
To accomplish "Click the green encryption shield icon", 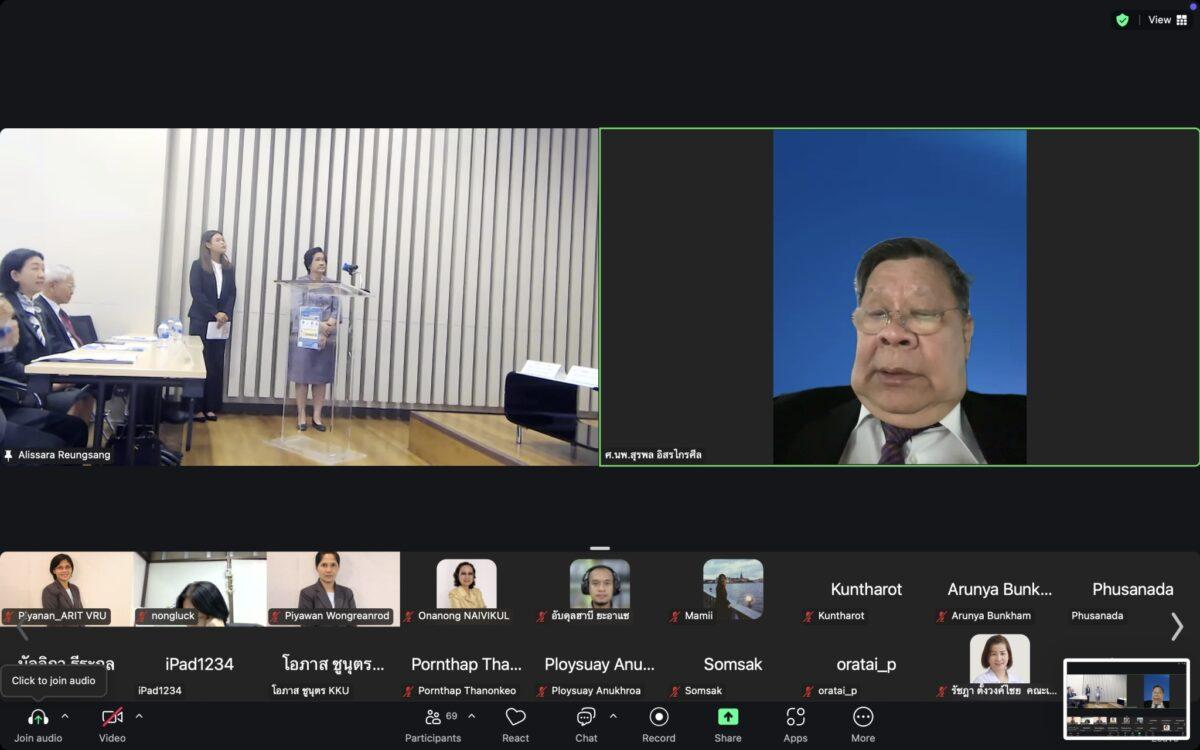I will (1122, 20).
